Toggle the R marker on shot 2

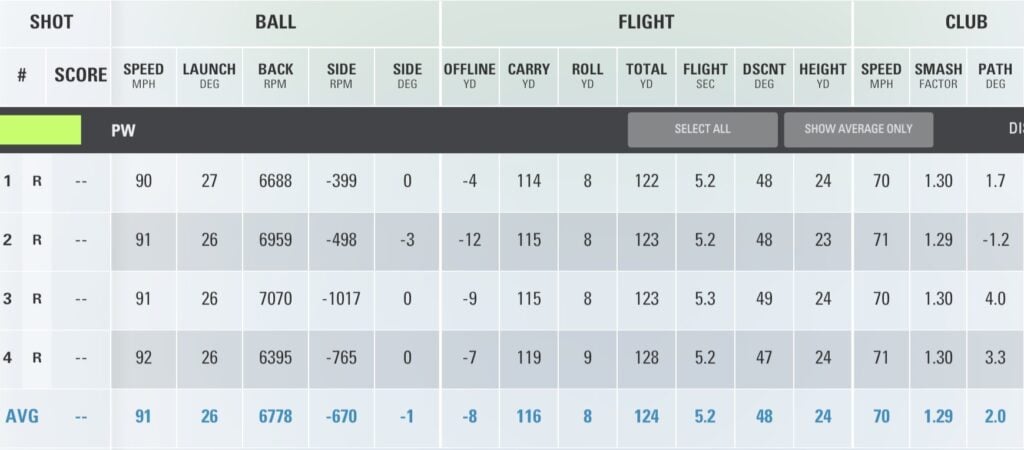[37, 241]
